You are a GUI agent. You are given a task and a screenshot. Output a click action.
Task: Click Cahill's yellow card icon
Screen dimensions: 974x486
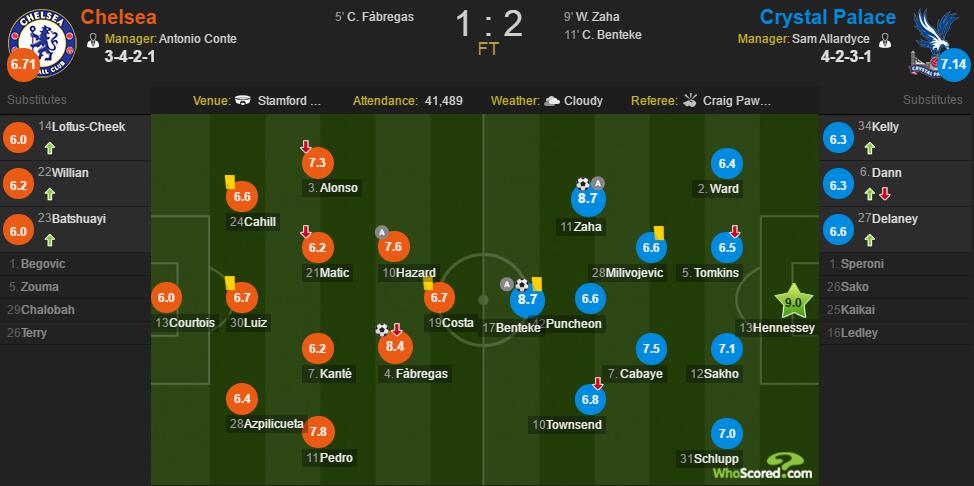coord(230,182)
